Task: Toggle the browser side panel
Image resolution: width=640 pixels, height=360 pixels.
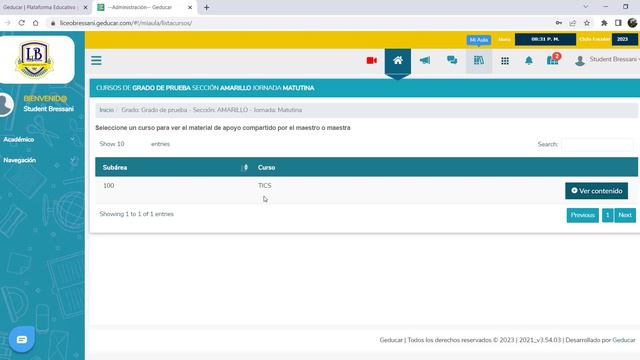Action: coord(618,23)
